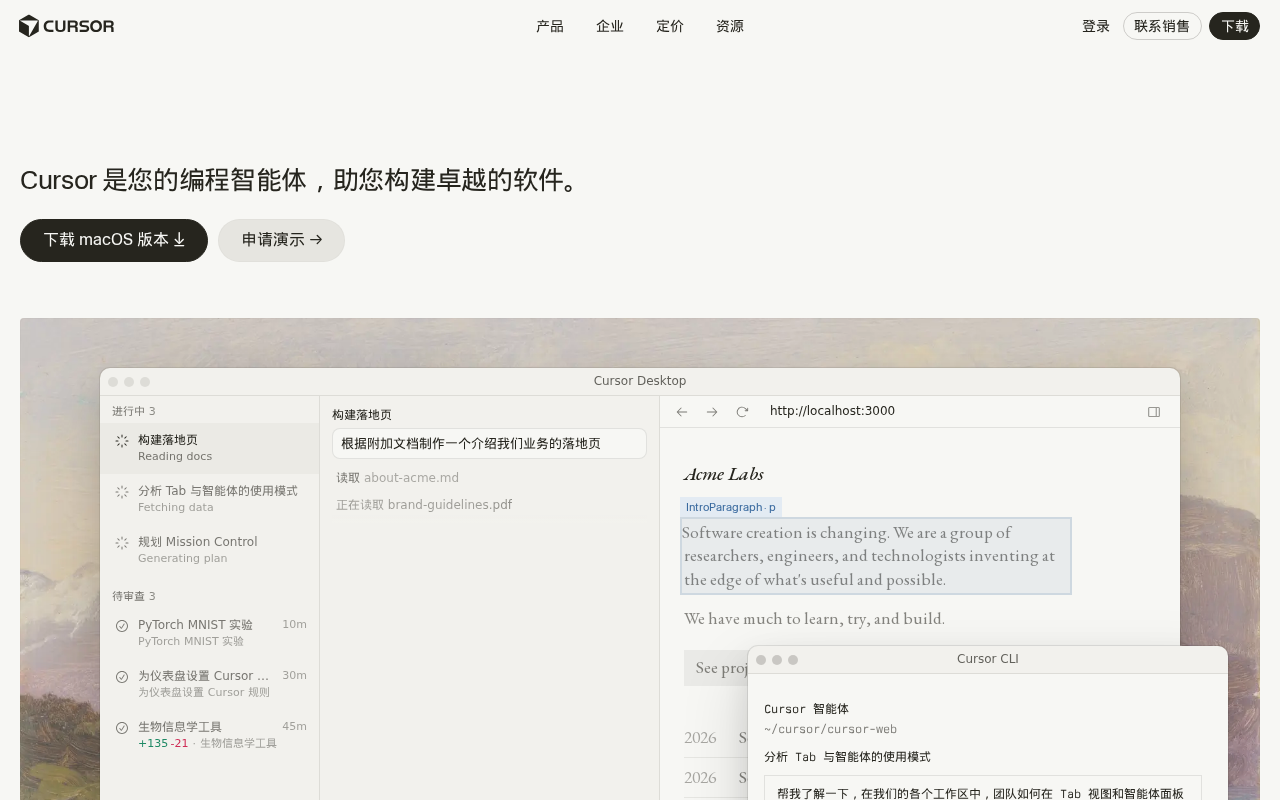Click the Cursor CLI window title bar
The height and width of the screenshot is (800, 1280).
pyautogui.click(x=988, y=659)
